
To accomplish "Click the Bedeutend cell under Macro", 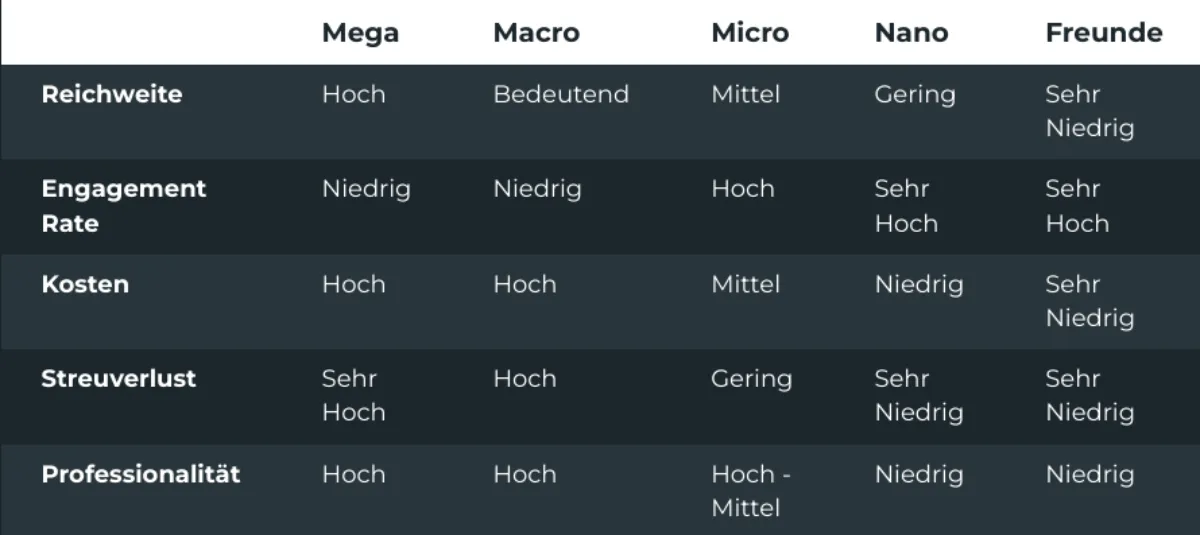I will click(x=561, y=94).
